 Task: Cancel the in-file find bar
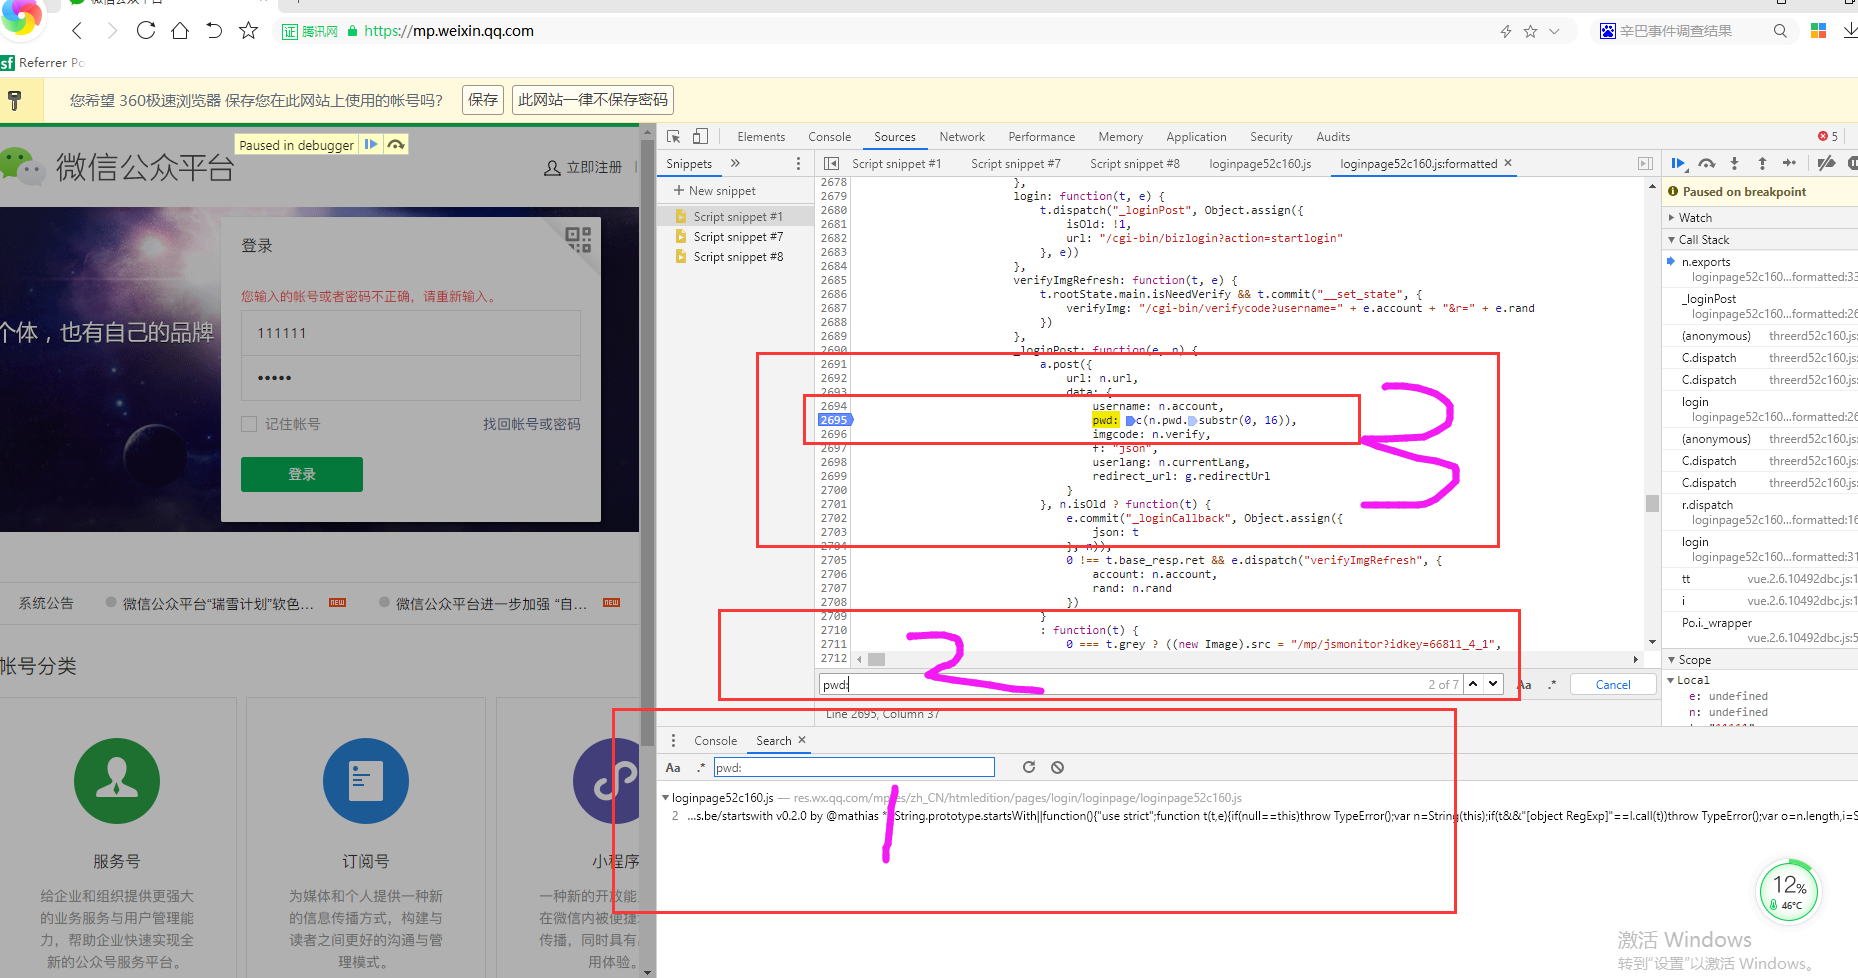click(1612, 684)
